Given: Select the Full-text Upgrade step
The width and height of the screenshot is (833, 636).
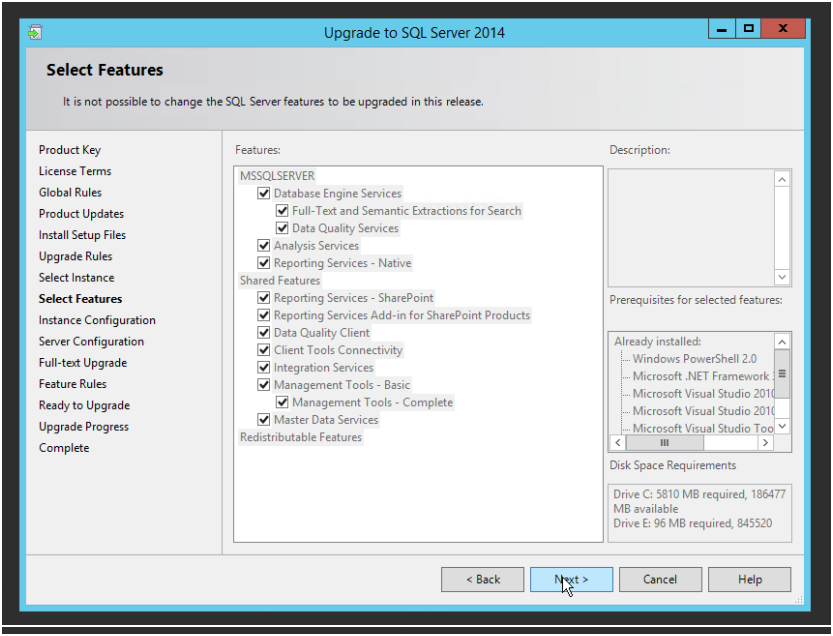Looking at the screenshot, I should pos(83,362).
